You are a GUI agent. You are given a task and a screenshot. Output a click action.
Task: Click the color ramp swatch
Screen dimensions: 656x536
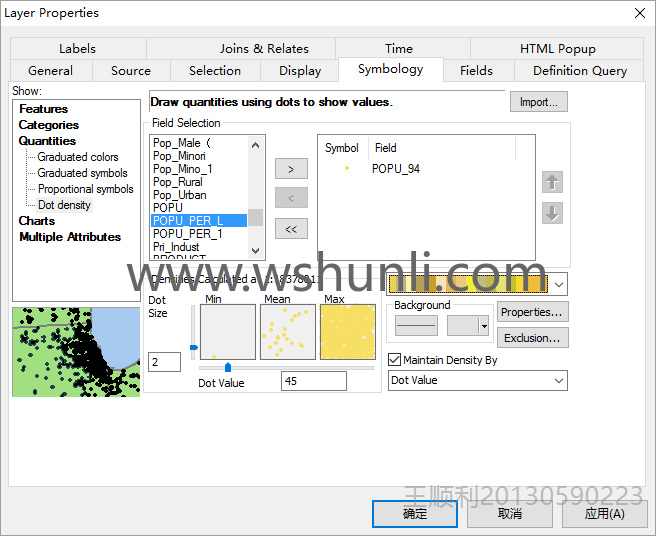pos(468,285)
